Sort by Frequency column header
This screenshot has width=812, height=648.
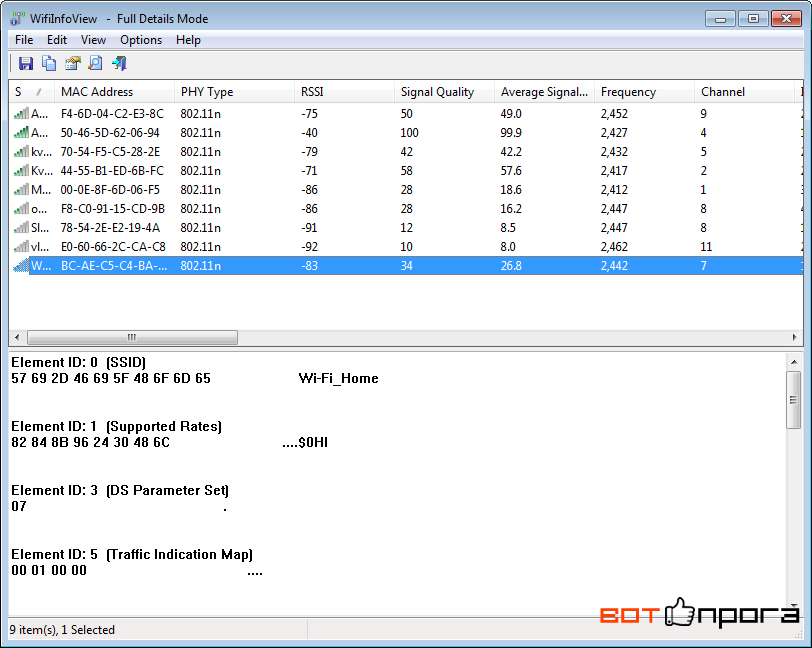click(644, 92)
